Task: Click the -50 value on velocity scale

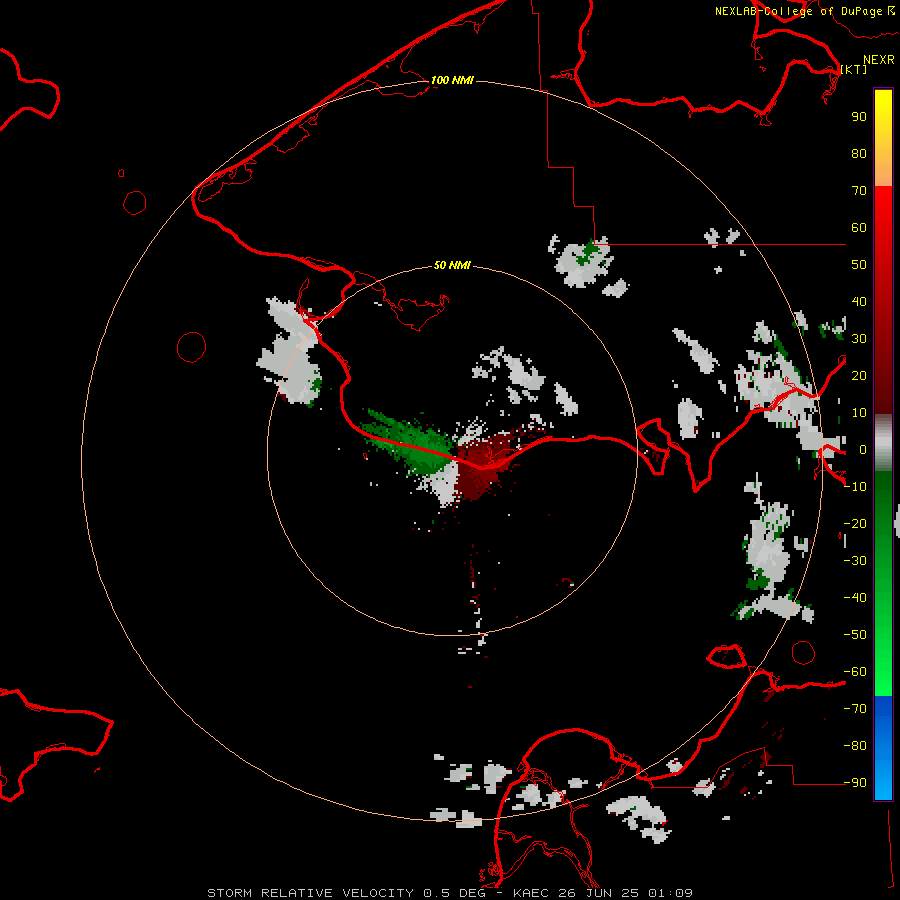Action: [855, 635]
